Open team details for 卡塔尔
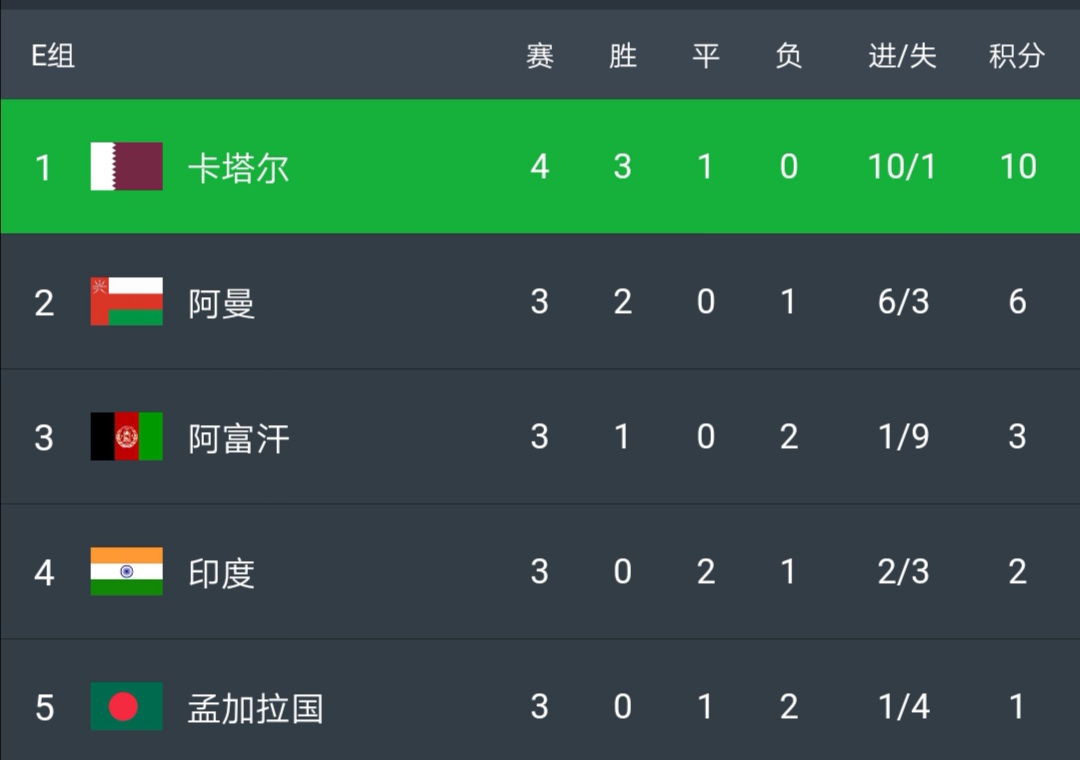Image resolution: width=1080 pixels, height=760 pixels. [240, 167]
